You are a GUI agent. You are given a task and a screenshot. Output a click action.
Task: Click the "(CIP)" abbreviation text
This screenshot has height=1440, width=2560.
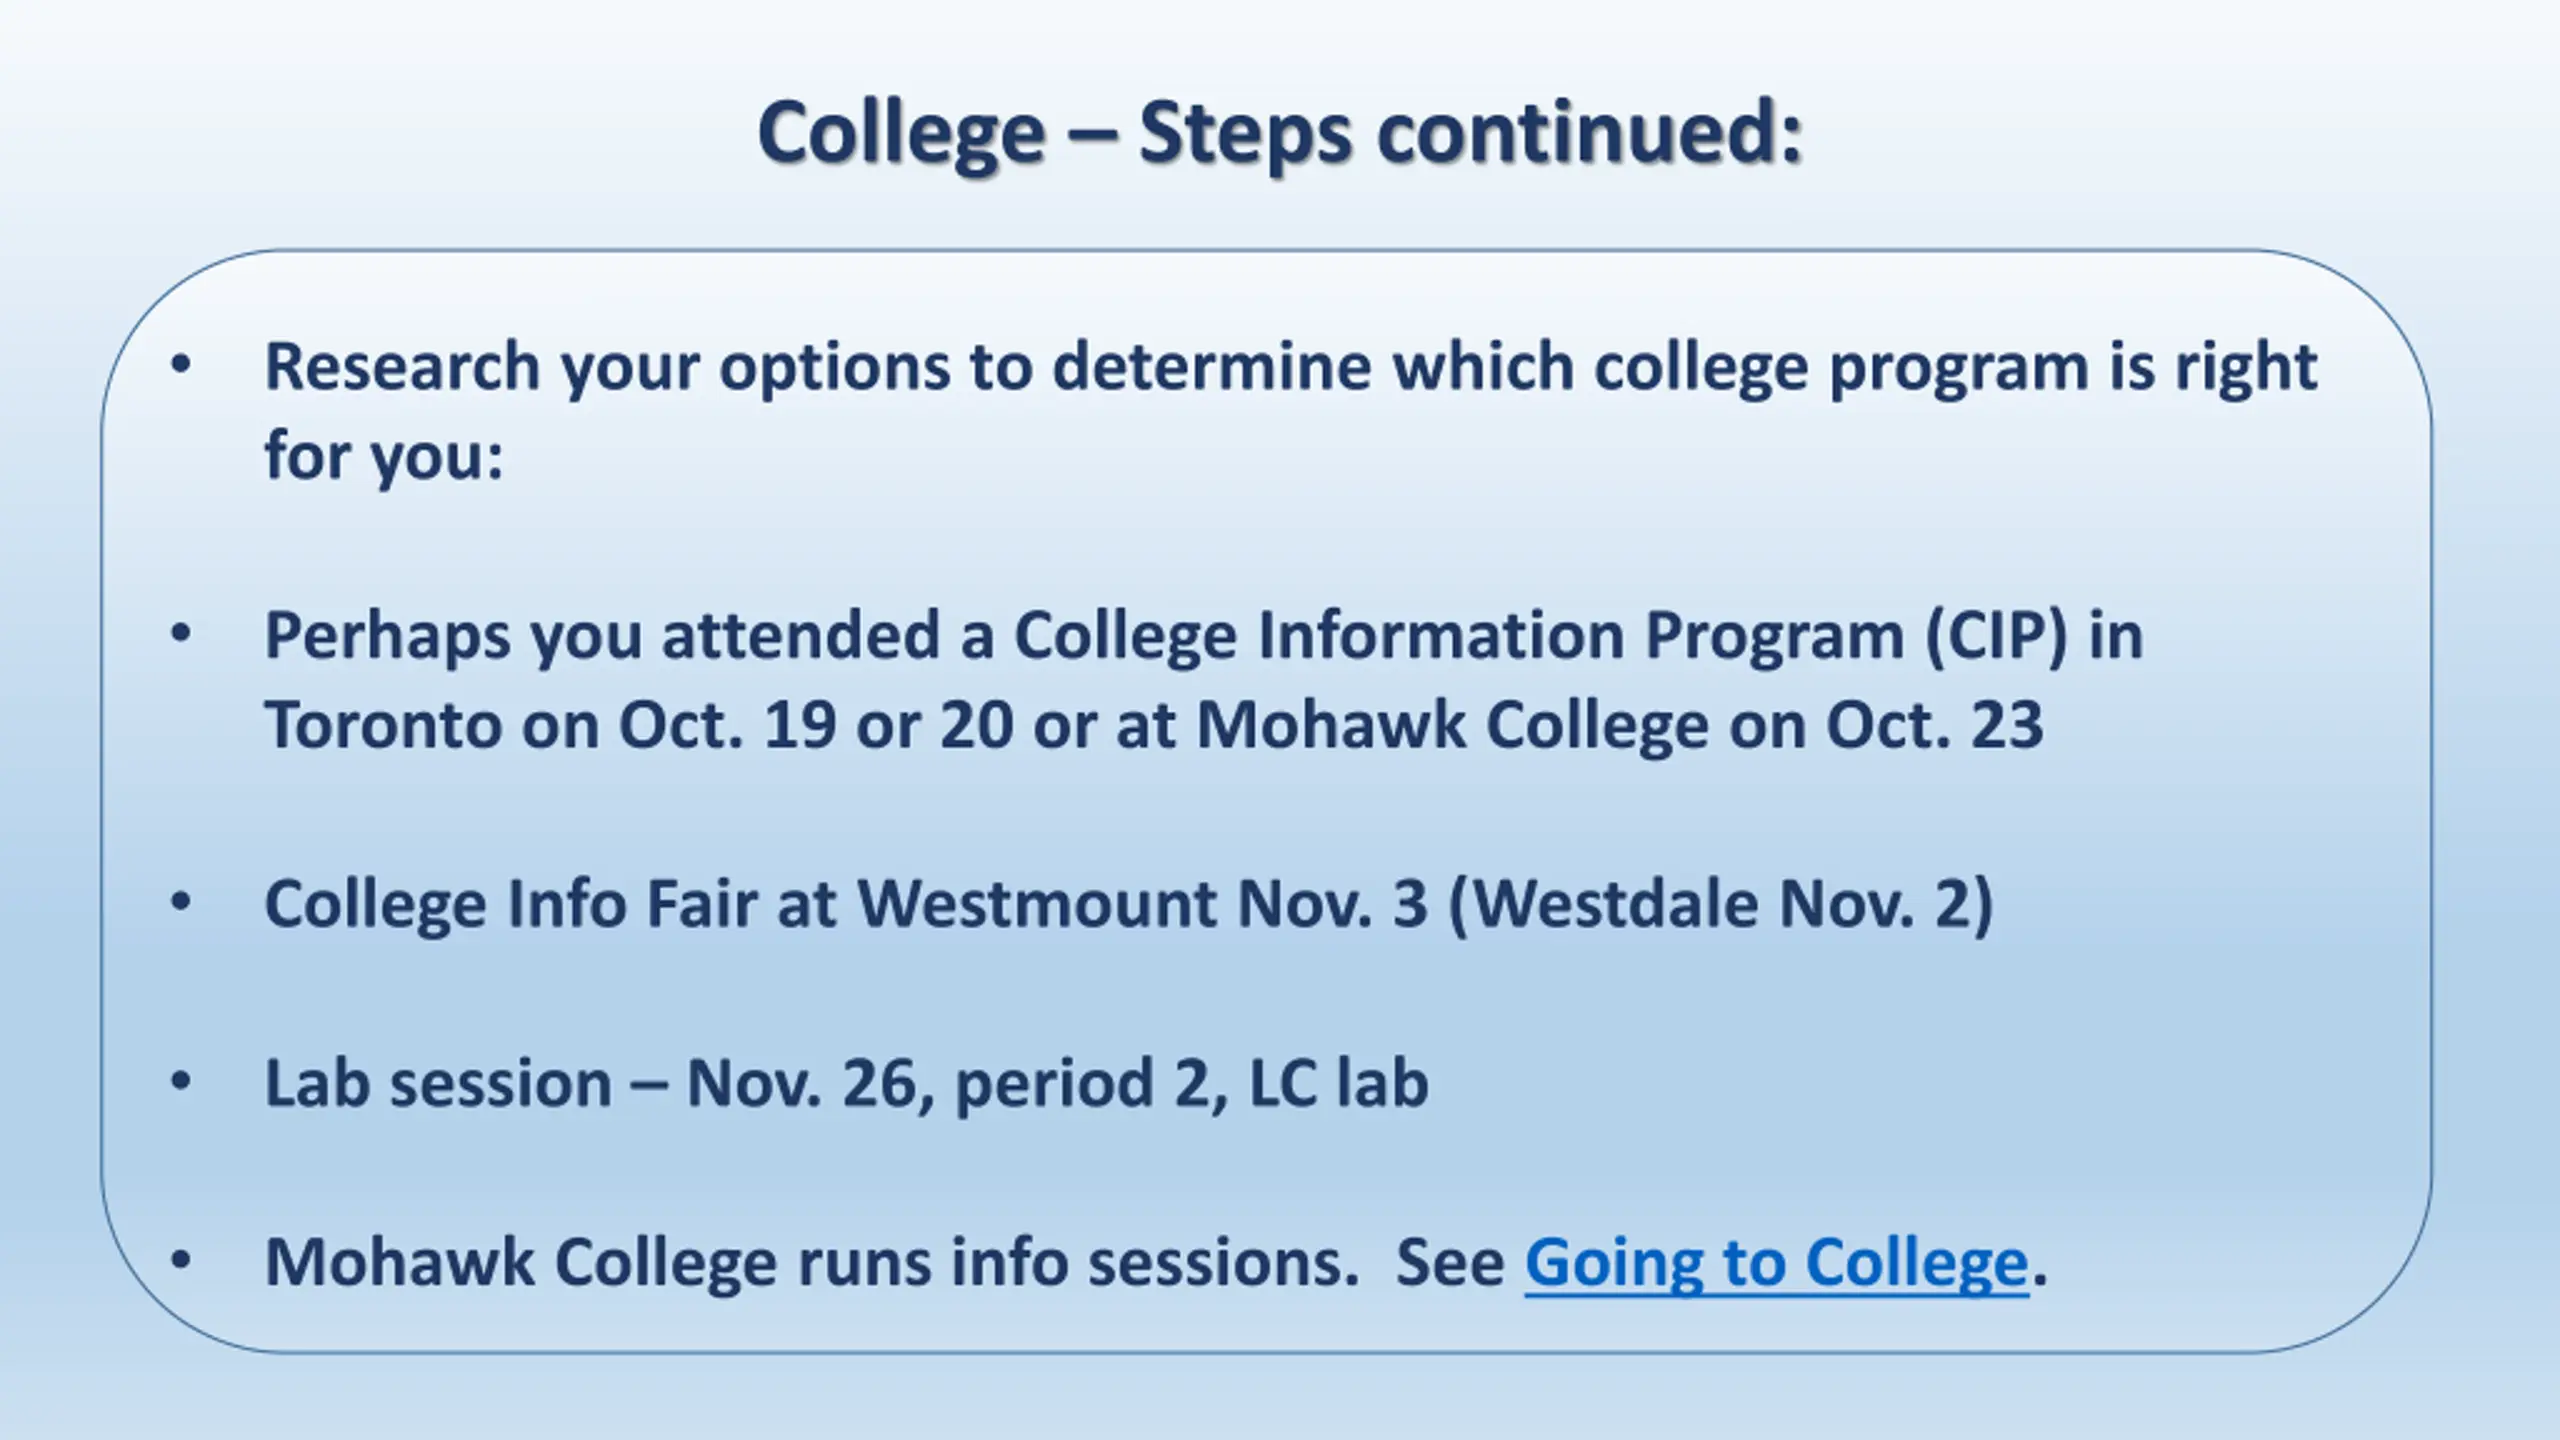[x=1996, y=636]
